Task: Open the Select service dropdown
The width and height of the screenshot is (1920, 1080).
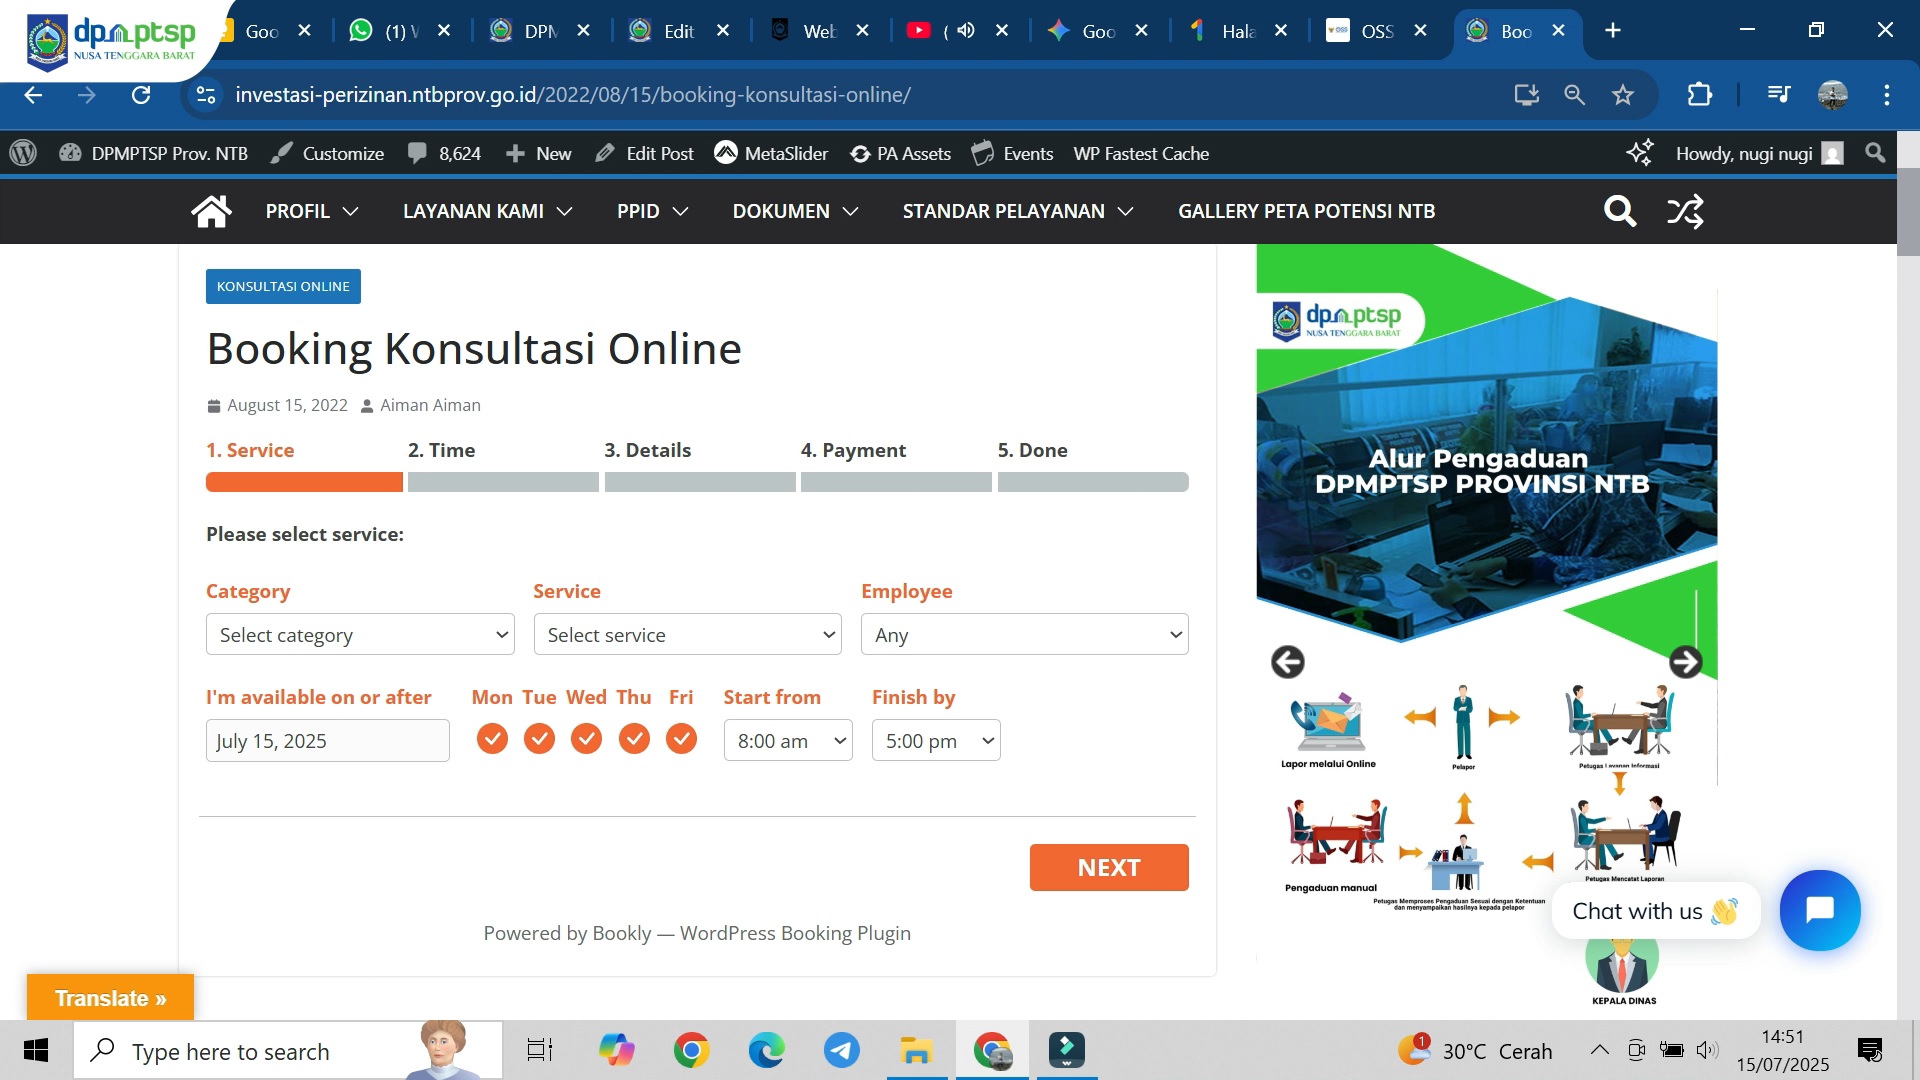Action: point(687,635)
